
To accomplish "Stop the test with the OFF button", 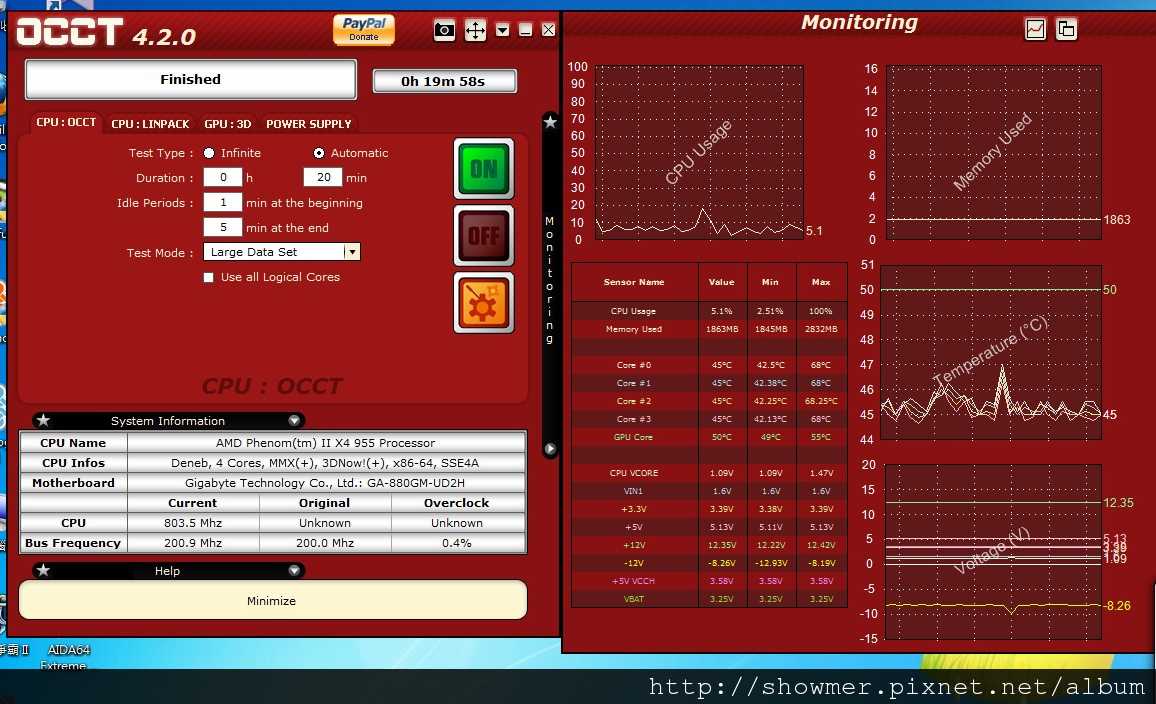I will 484,235.
